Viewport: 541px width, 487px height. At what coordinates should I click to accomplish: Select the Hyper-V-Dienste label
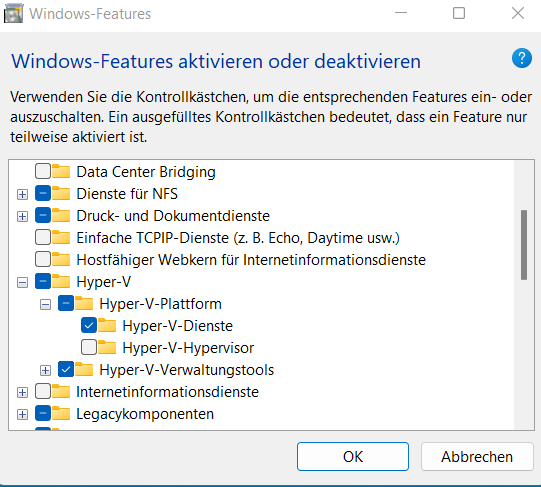pos(178,326)
